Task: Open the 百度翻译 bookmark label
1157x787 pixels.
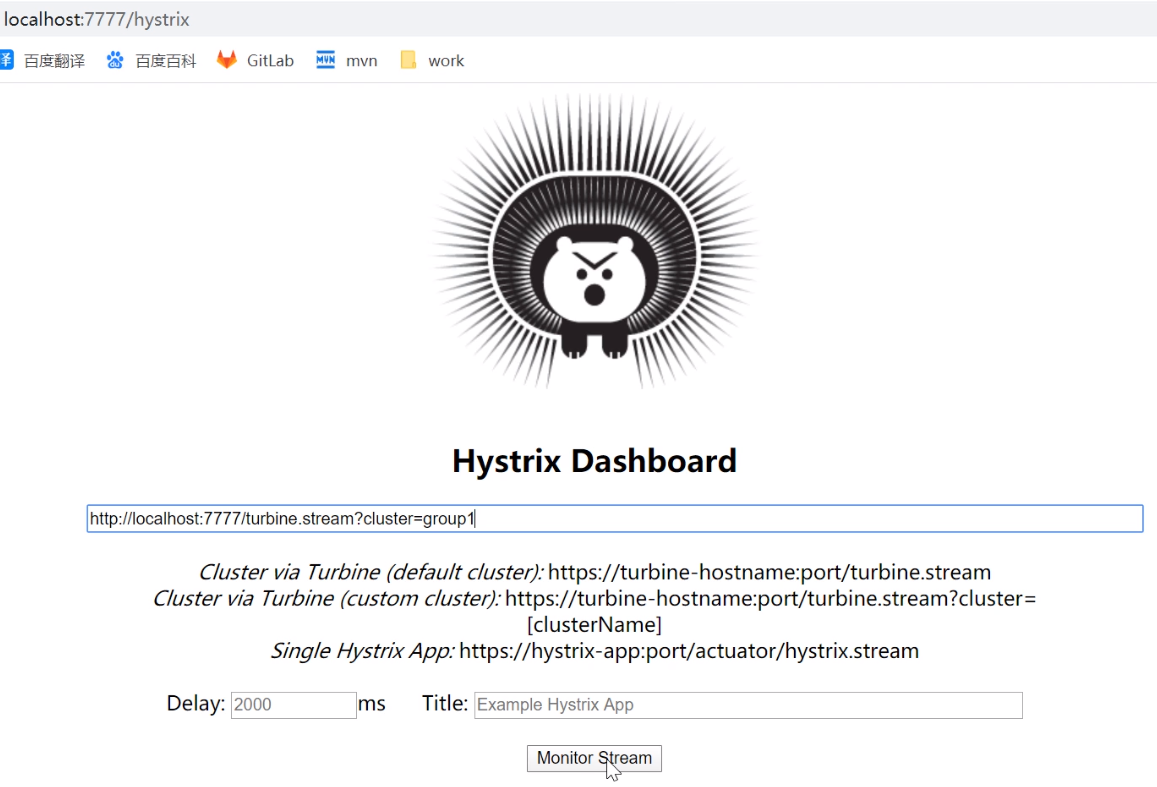Action: coord(54,61)
